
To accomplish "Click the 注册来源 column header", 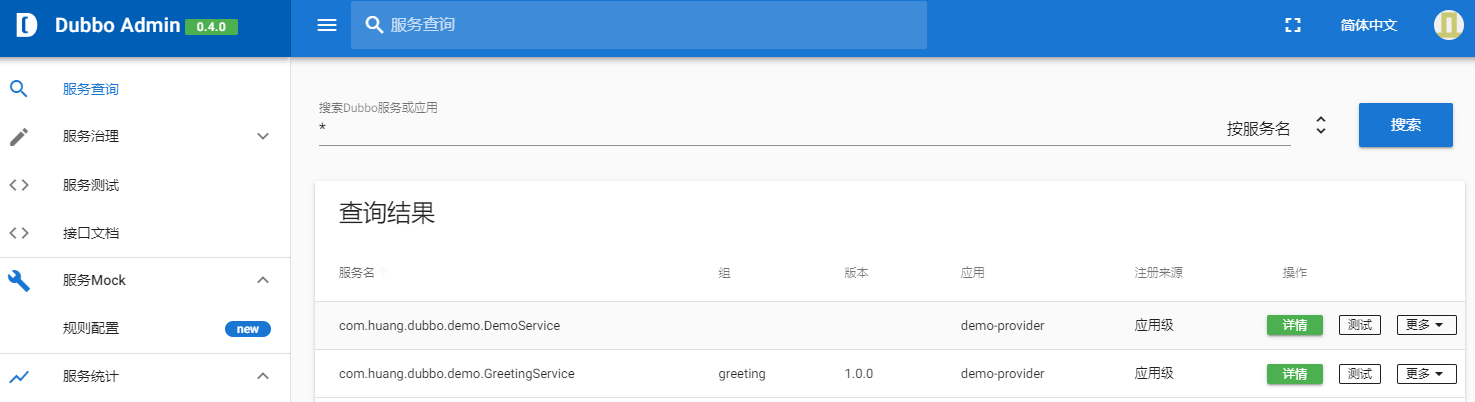I will pyautogui.click(x=1158, y=273).
